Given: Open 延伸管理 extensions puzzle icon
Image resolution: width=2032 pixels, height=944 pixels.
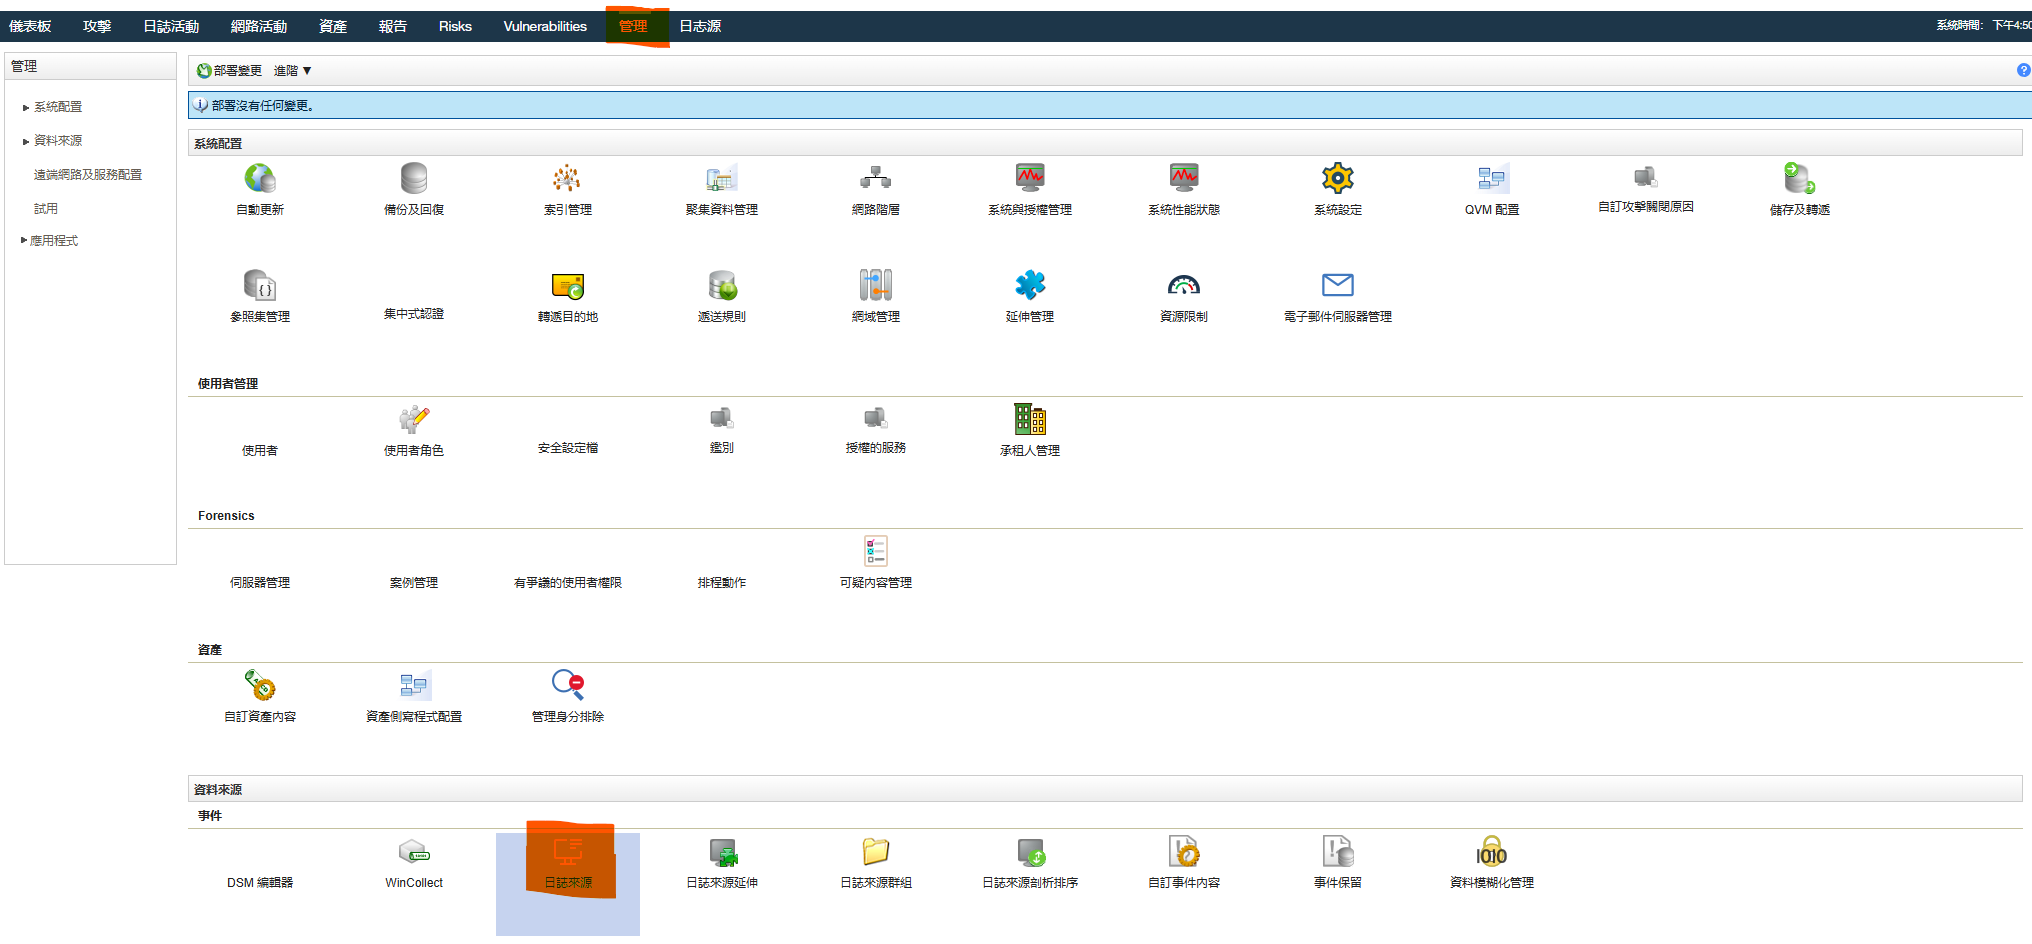Looking at the screenshot, I should click(1029, 286).
